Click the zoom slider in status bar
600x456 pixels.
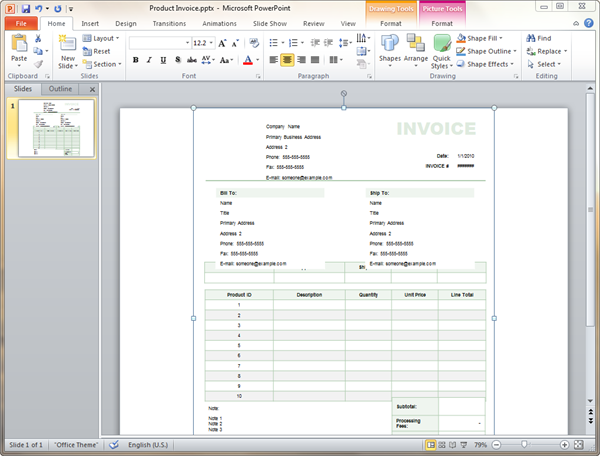coord(523,444)
